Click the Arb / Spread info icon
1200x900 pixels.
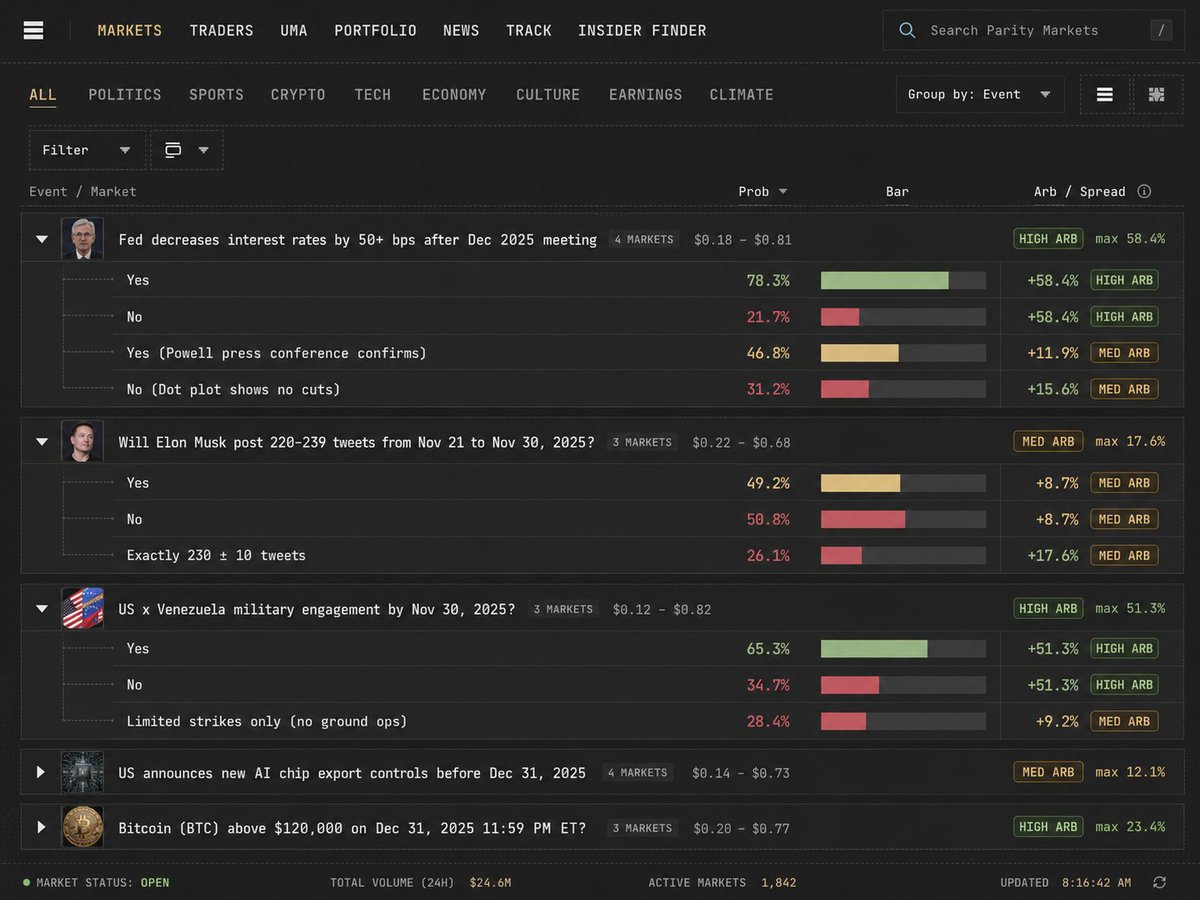point(1144,191)
